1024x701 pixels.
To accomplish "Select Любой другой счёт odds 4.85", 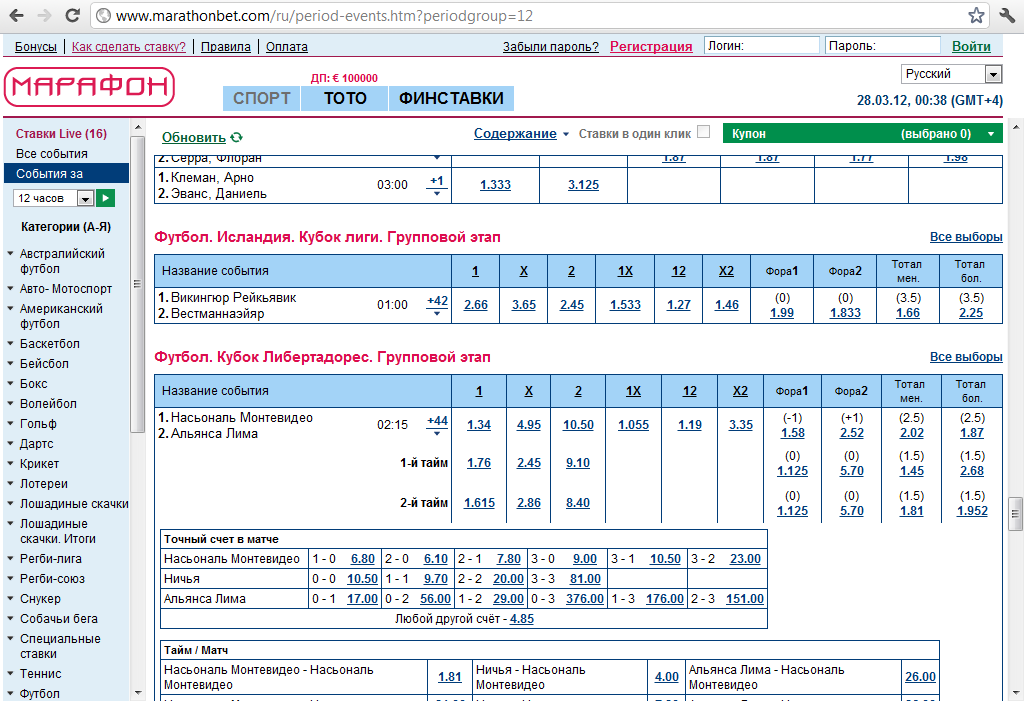I will (x=521, y=619).
